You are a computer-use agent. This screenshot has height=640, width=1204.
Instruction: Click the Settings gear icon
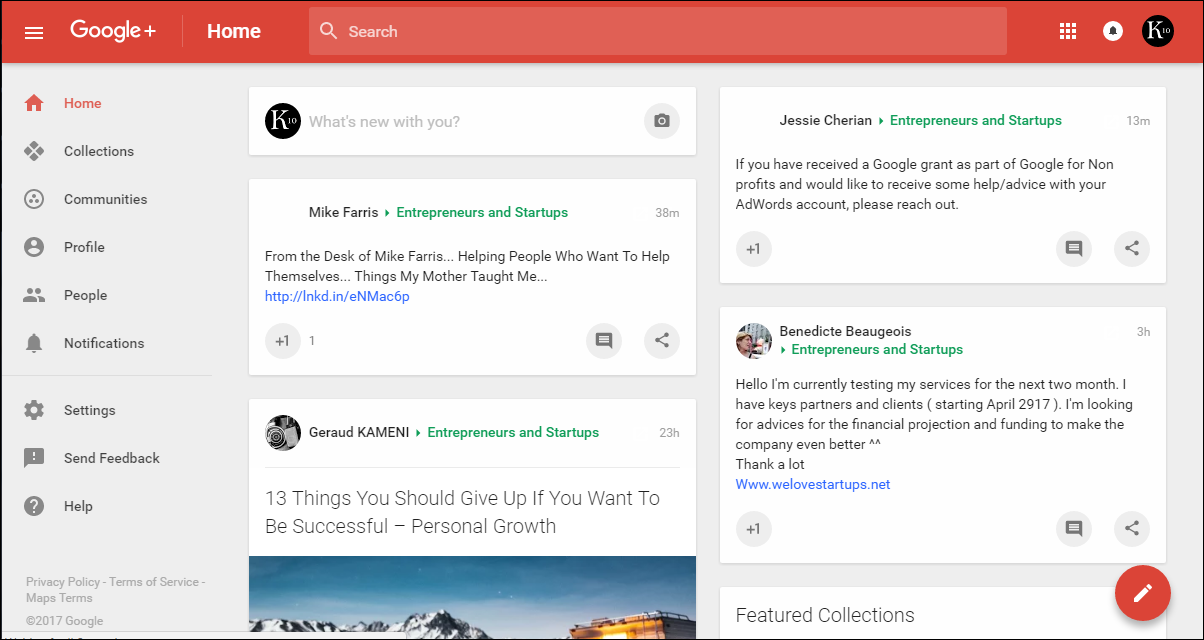[x=34, y=410]
